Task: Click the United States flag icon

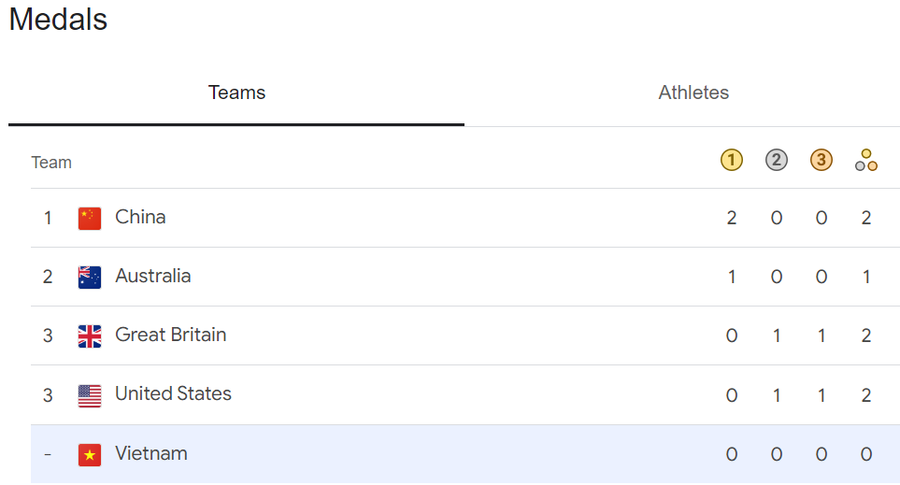Action: point(90,395)
